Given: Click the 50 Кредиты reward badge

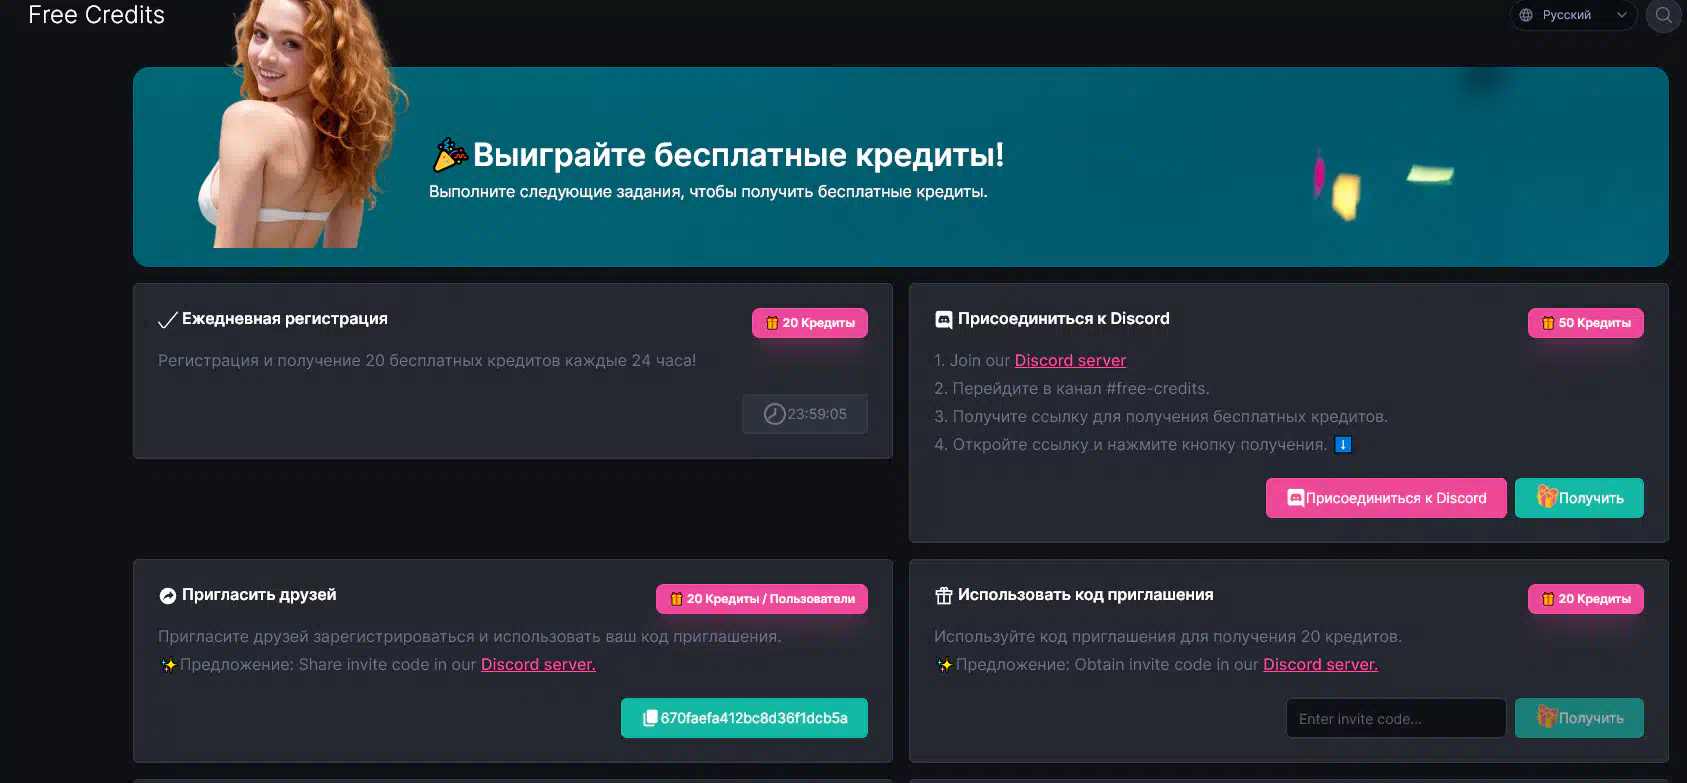Looking at the screenshot, I should 1586,323.
